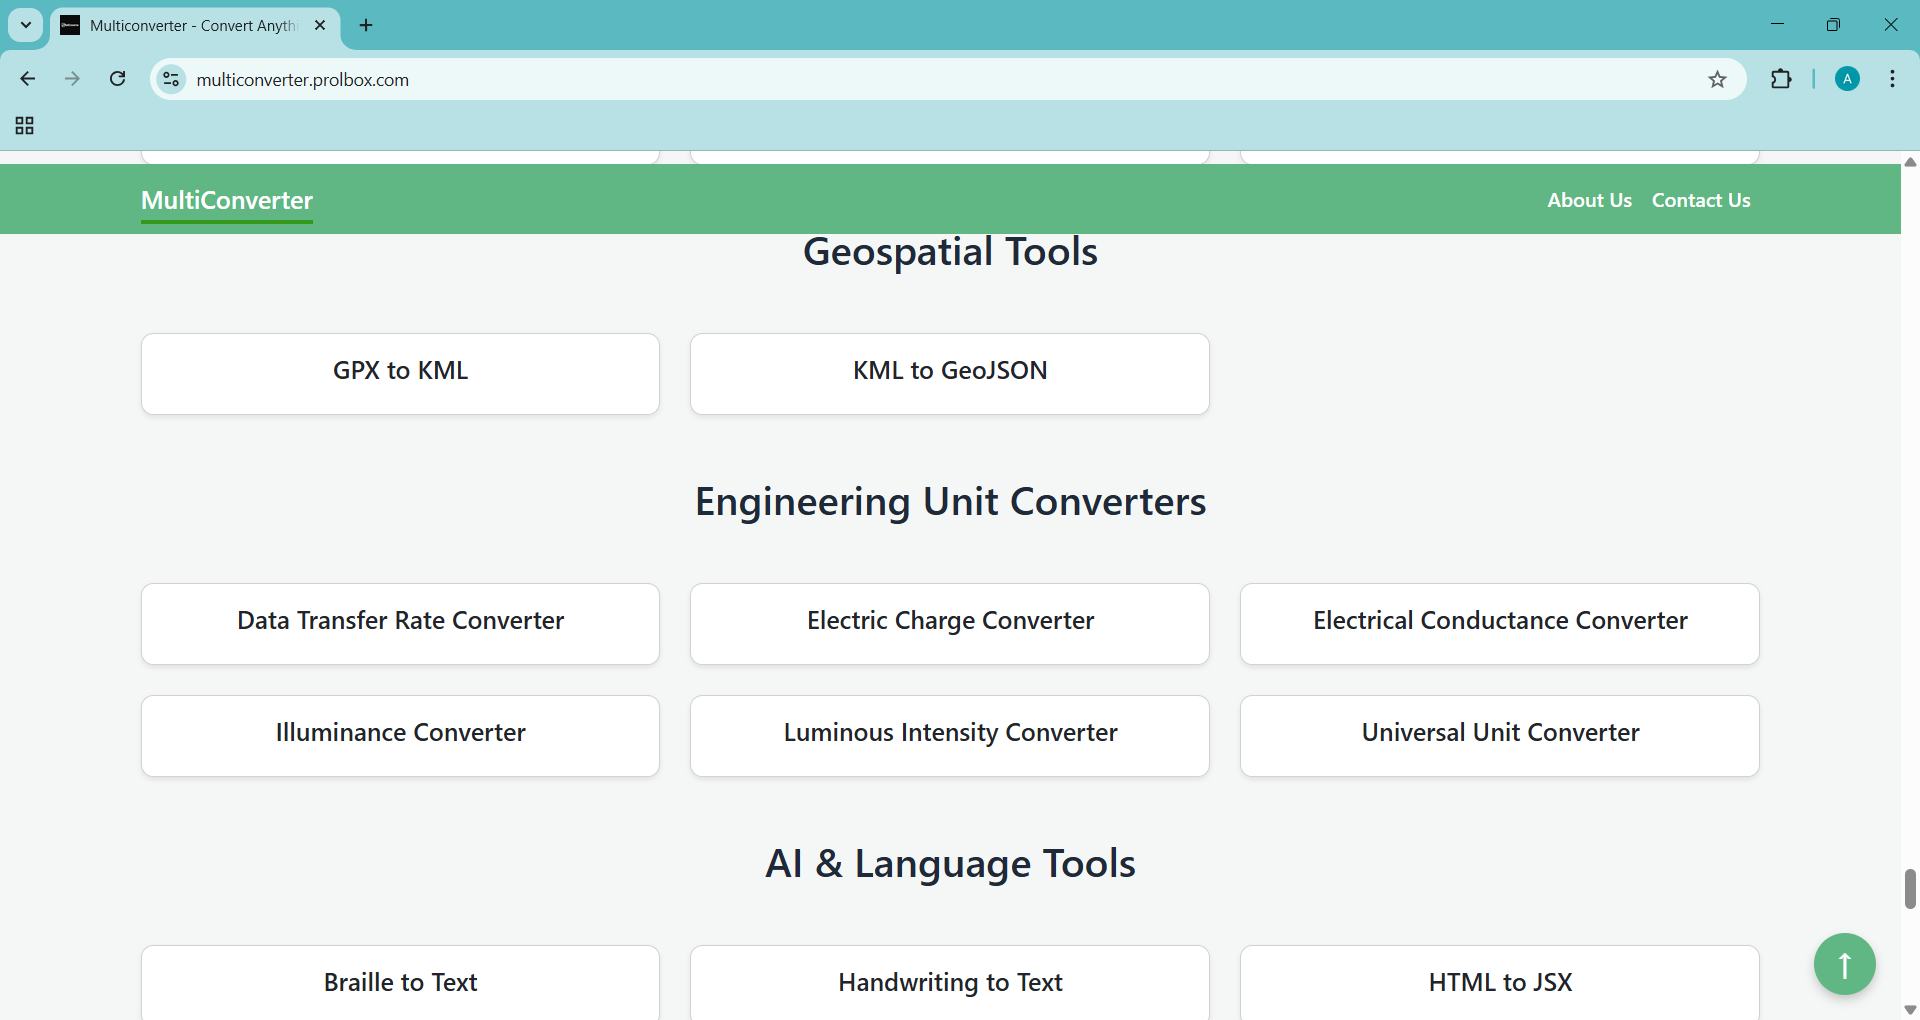
Task: Click the scroll-to-top green arrow button
Action: tap(1844, 964)
